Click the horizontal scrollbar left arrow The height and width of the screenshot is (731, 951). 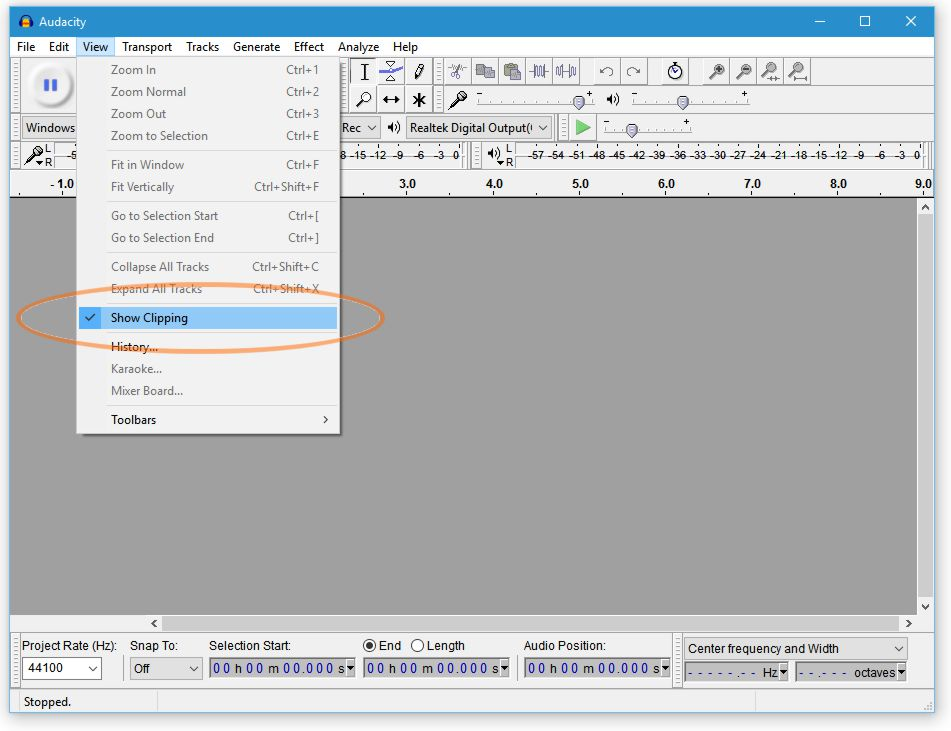tap(155, 623)
